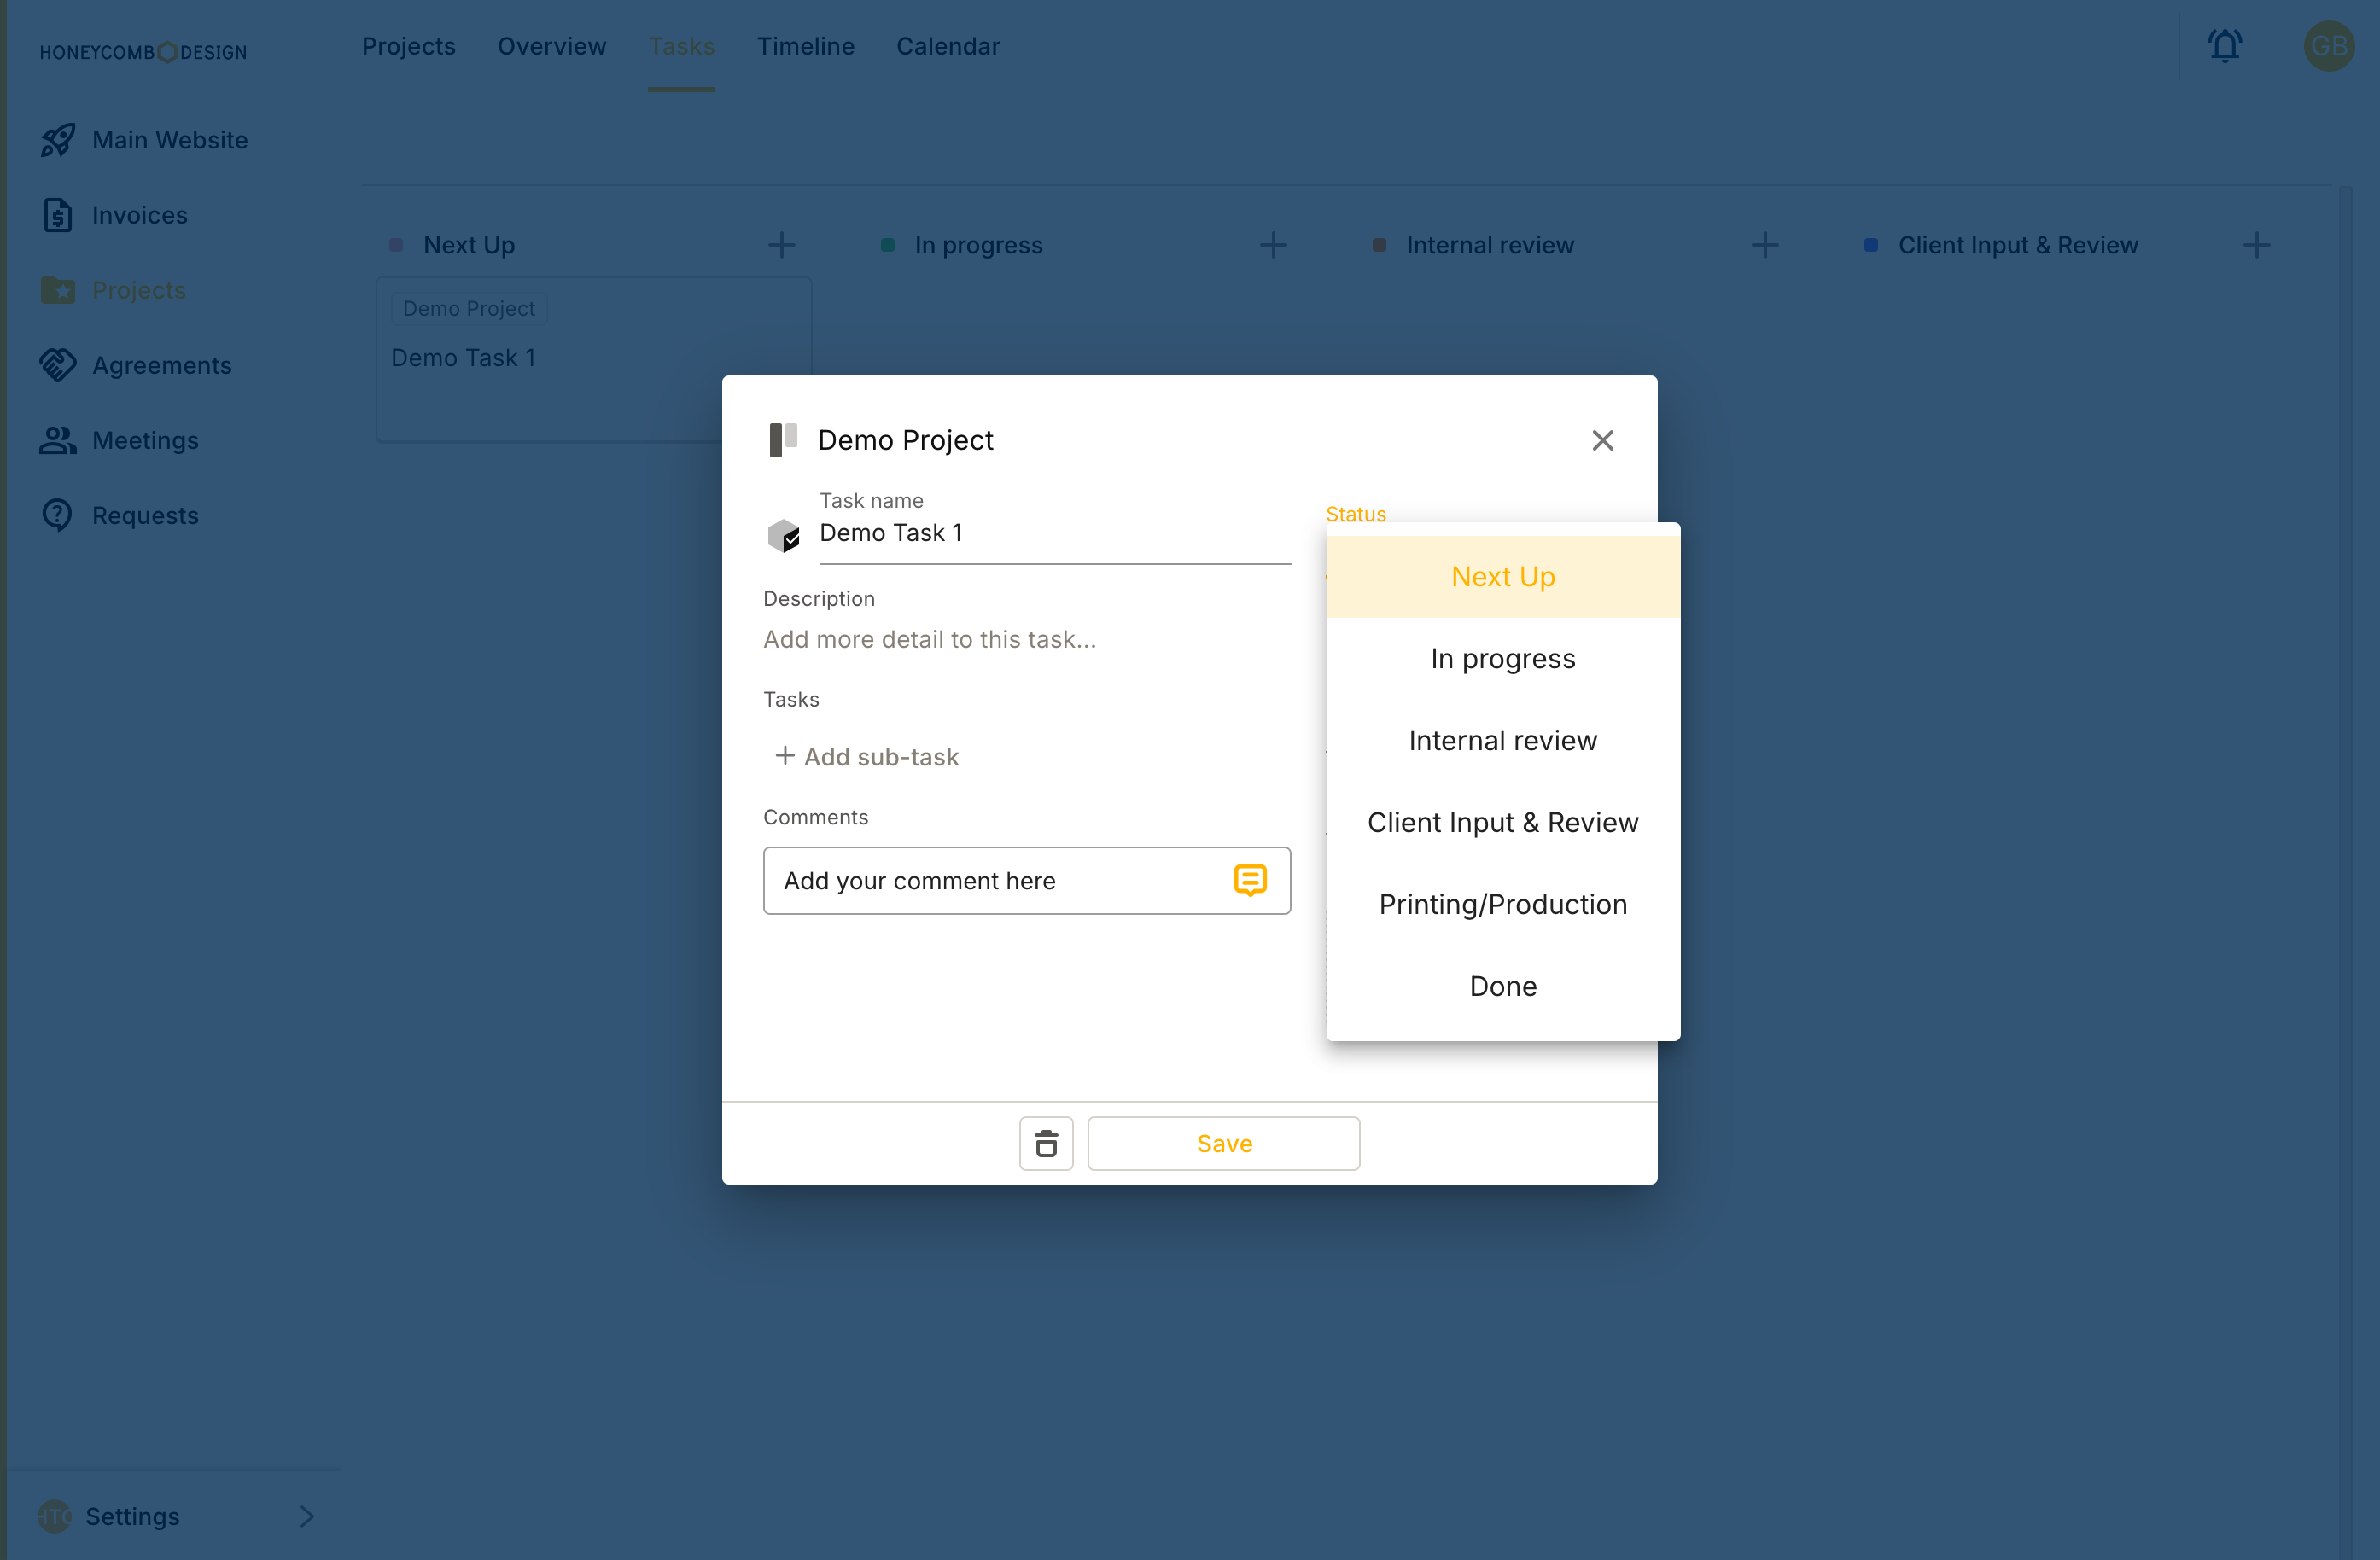Open the Tasks tab
The image size is (2380, 1560).
[681, 46]
